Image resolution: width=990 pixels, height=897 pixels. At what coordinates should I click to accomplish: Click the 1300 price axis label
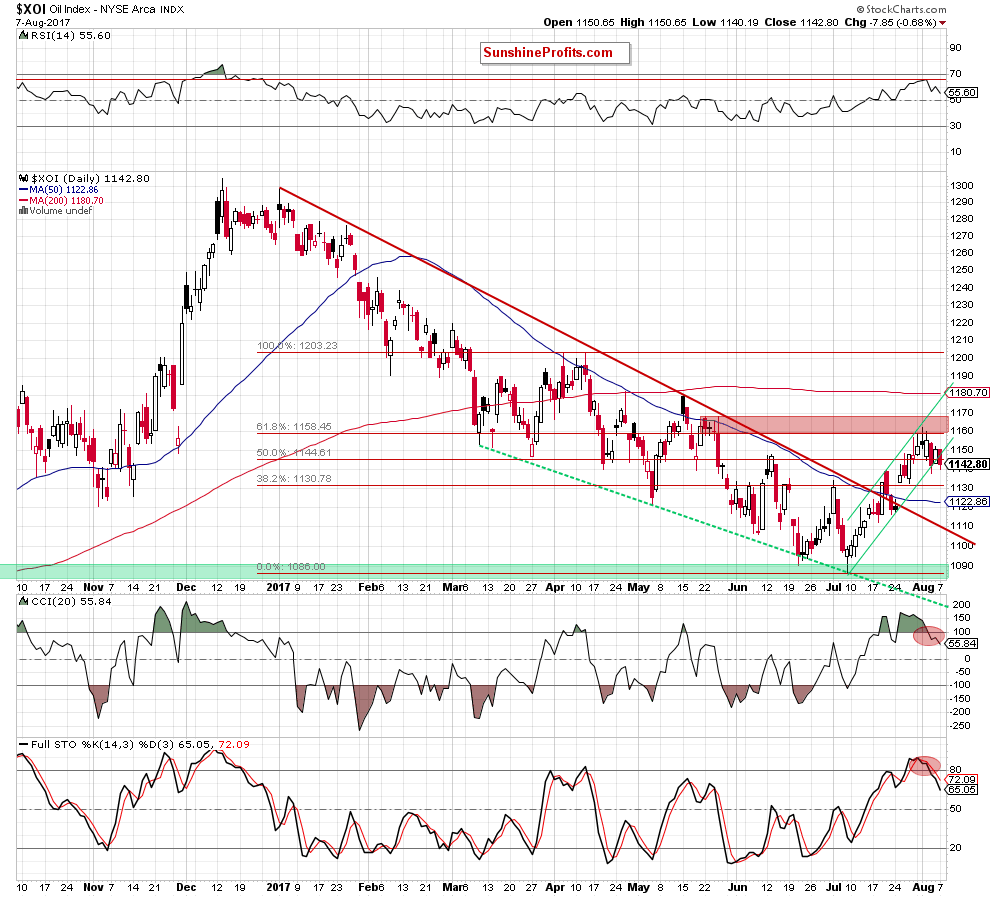click(x=961, y=186)
